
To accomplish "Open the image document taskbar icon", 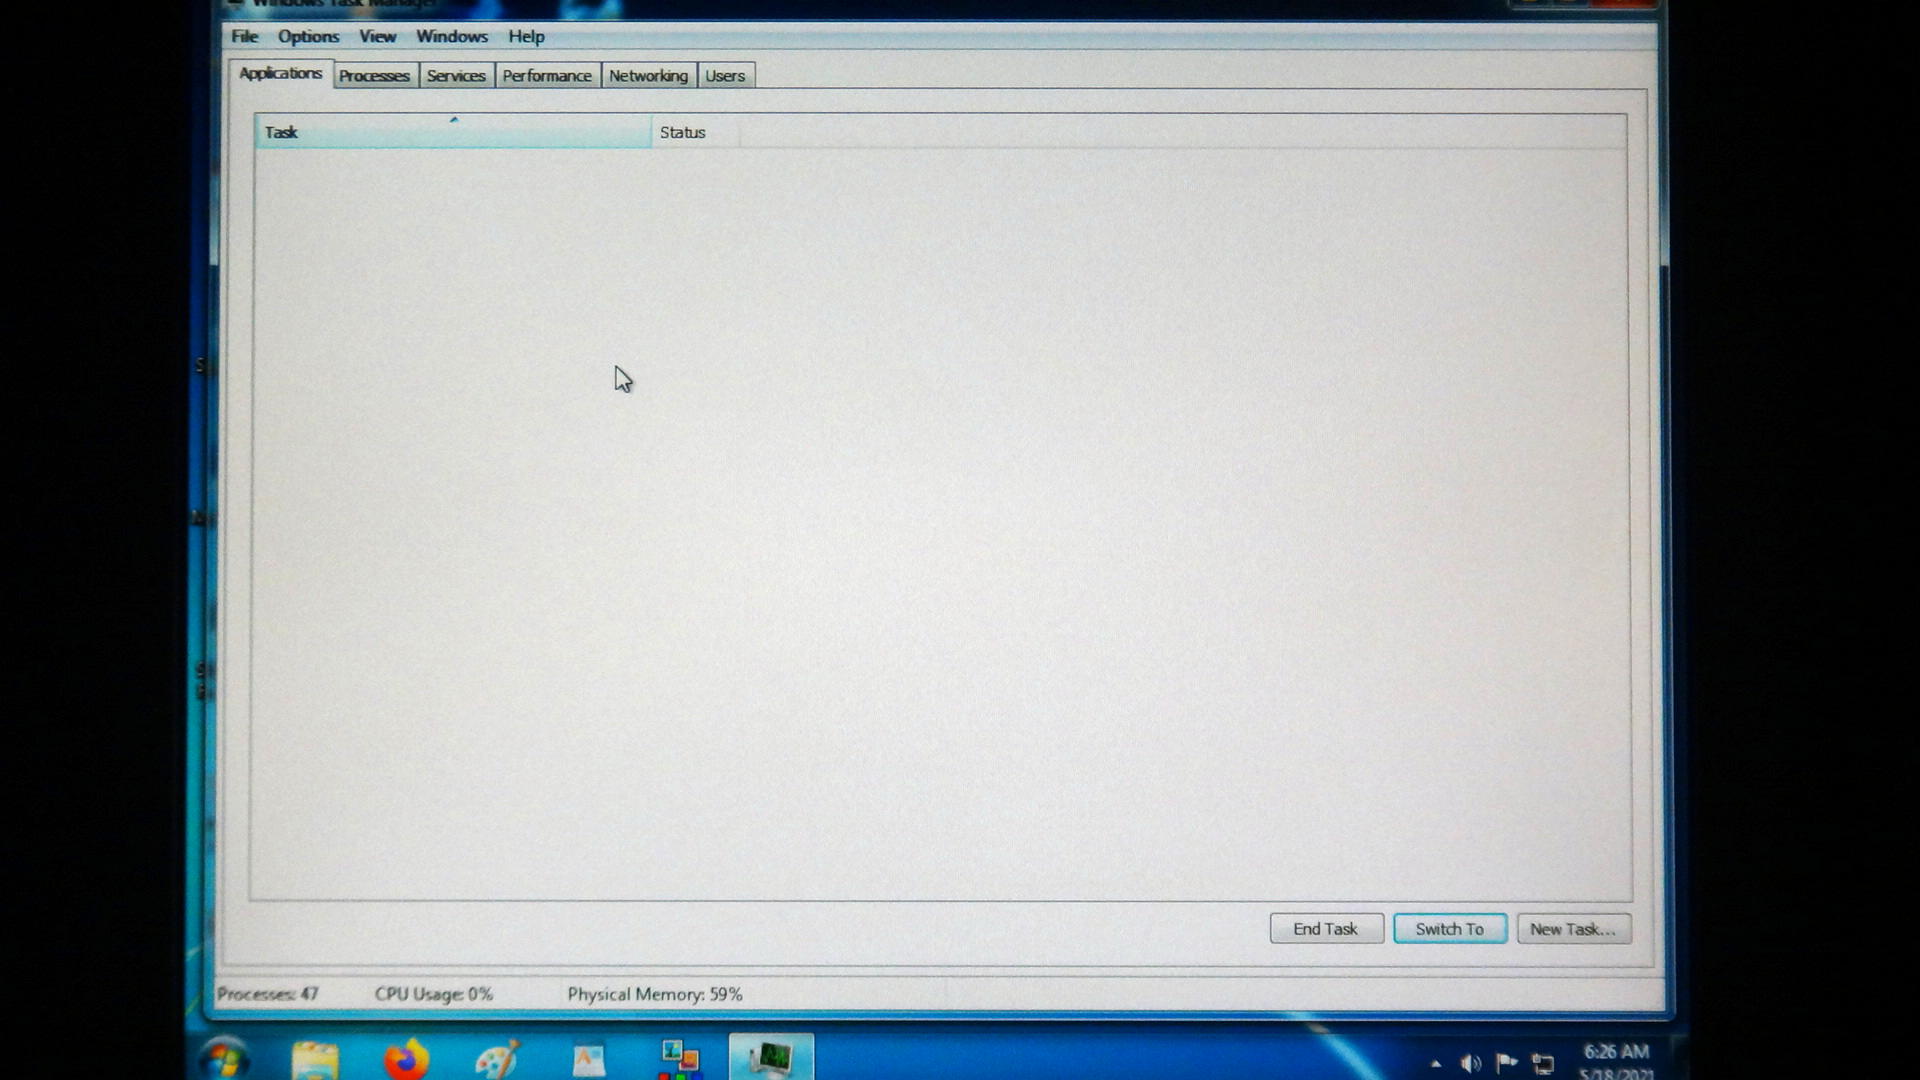I will click(588, 1059).
